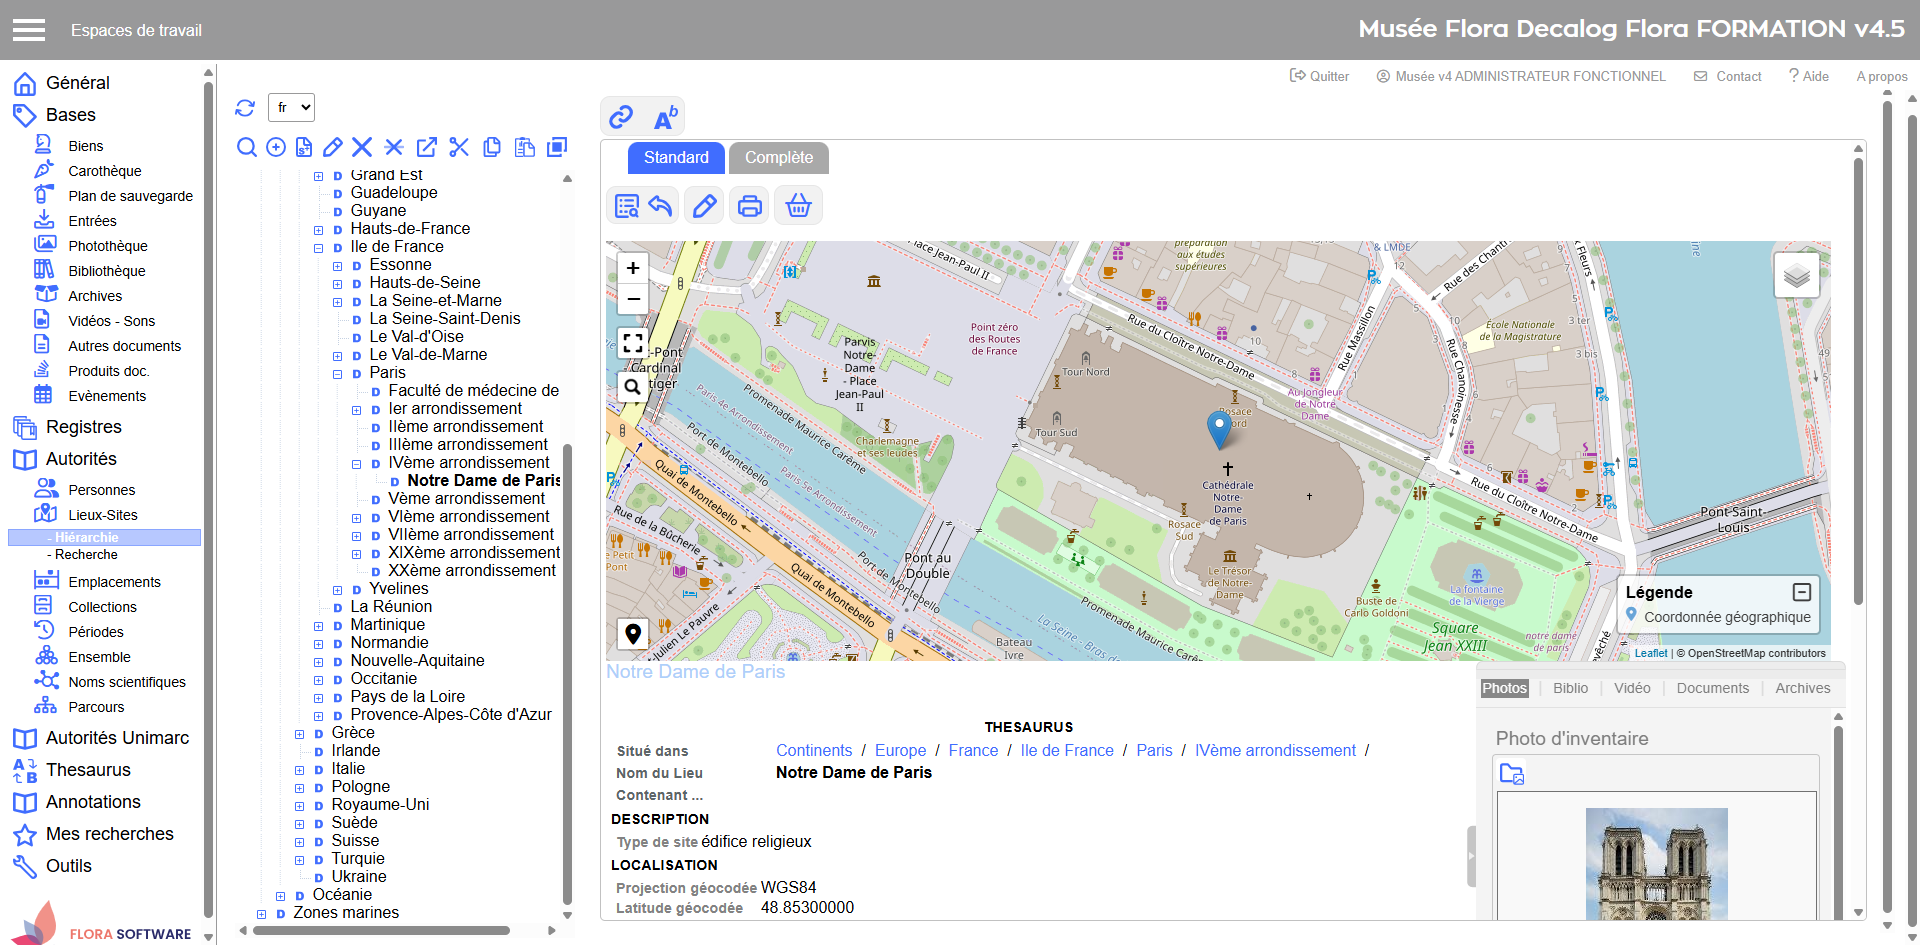
Task: Add record to basket with basket icon
Action: click(798, 206)
